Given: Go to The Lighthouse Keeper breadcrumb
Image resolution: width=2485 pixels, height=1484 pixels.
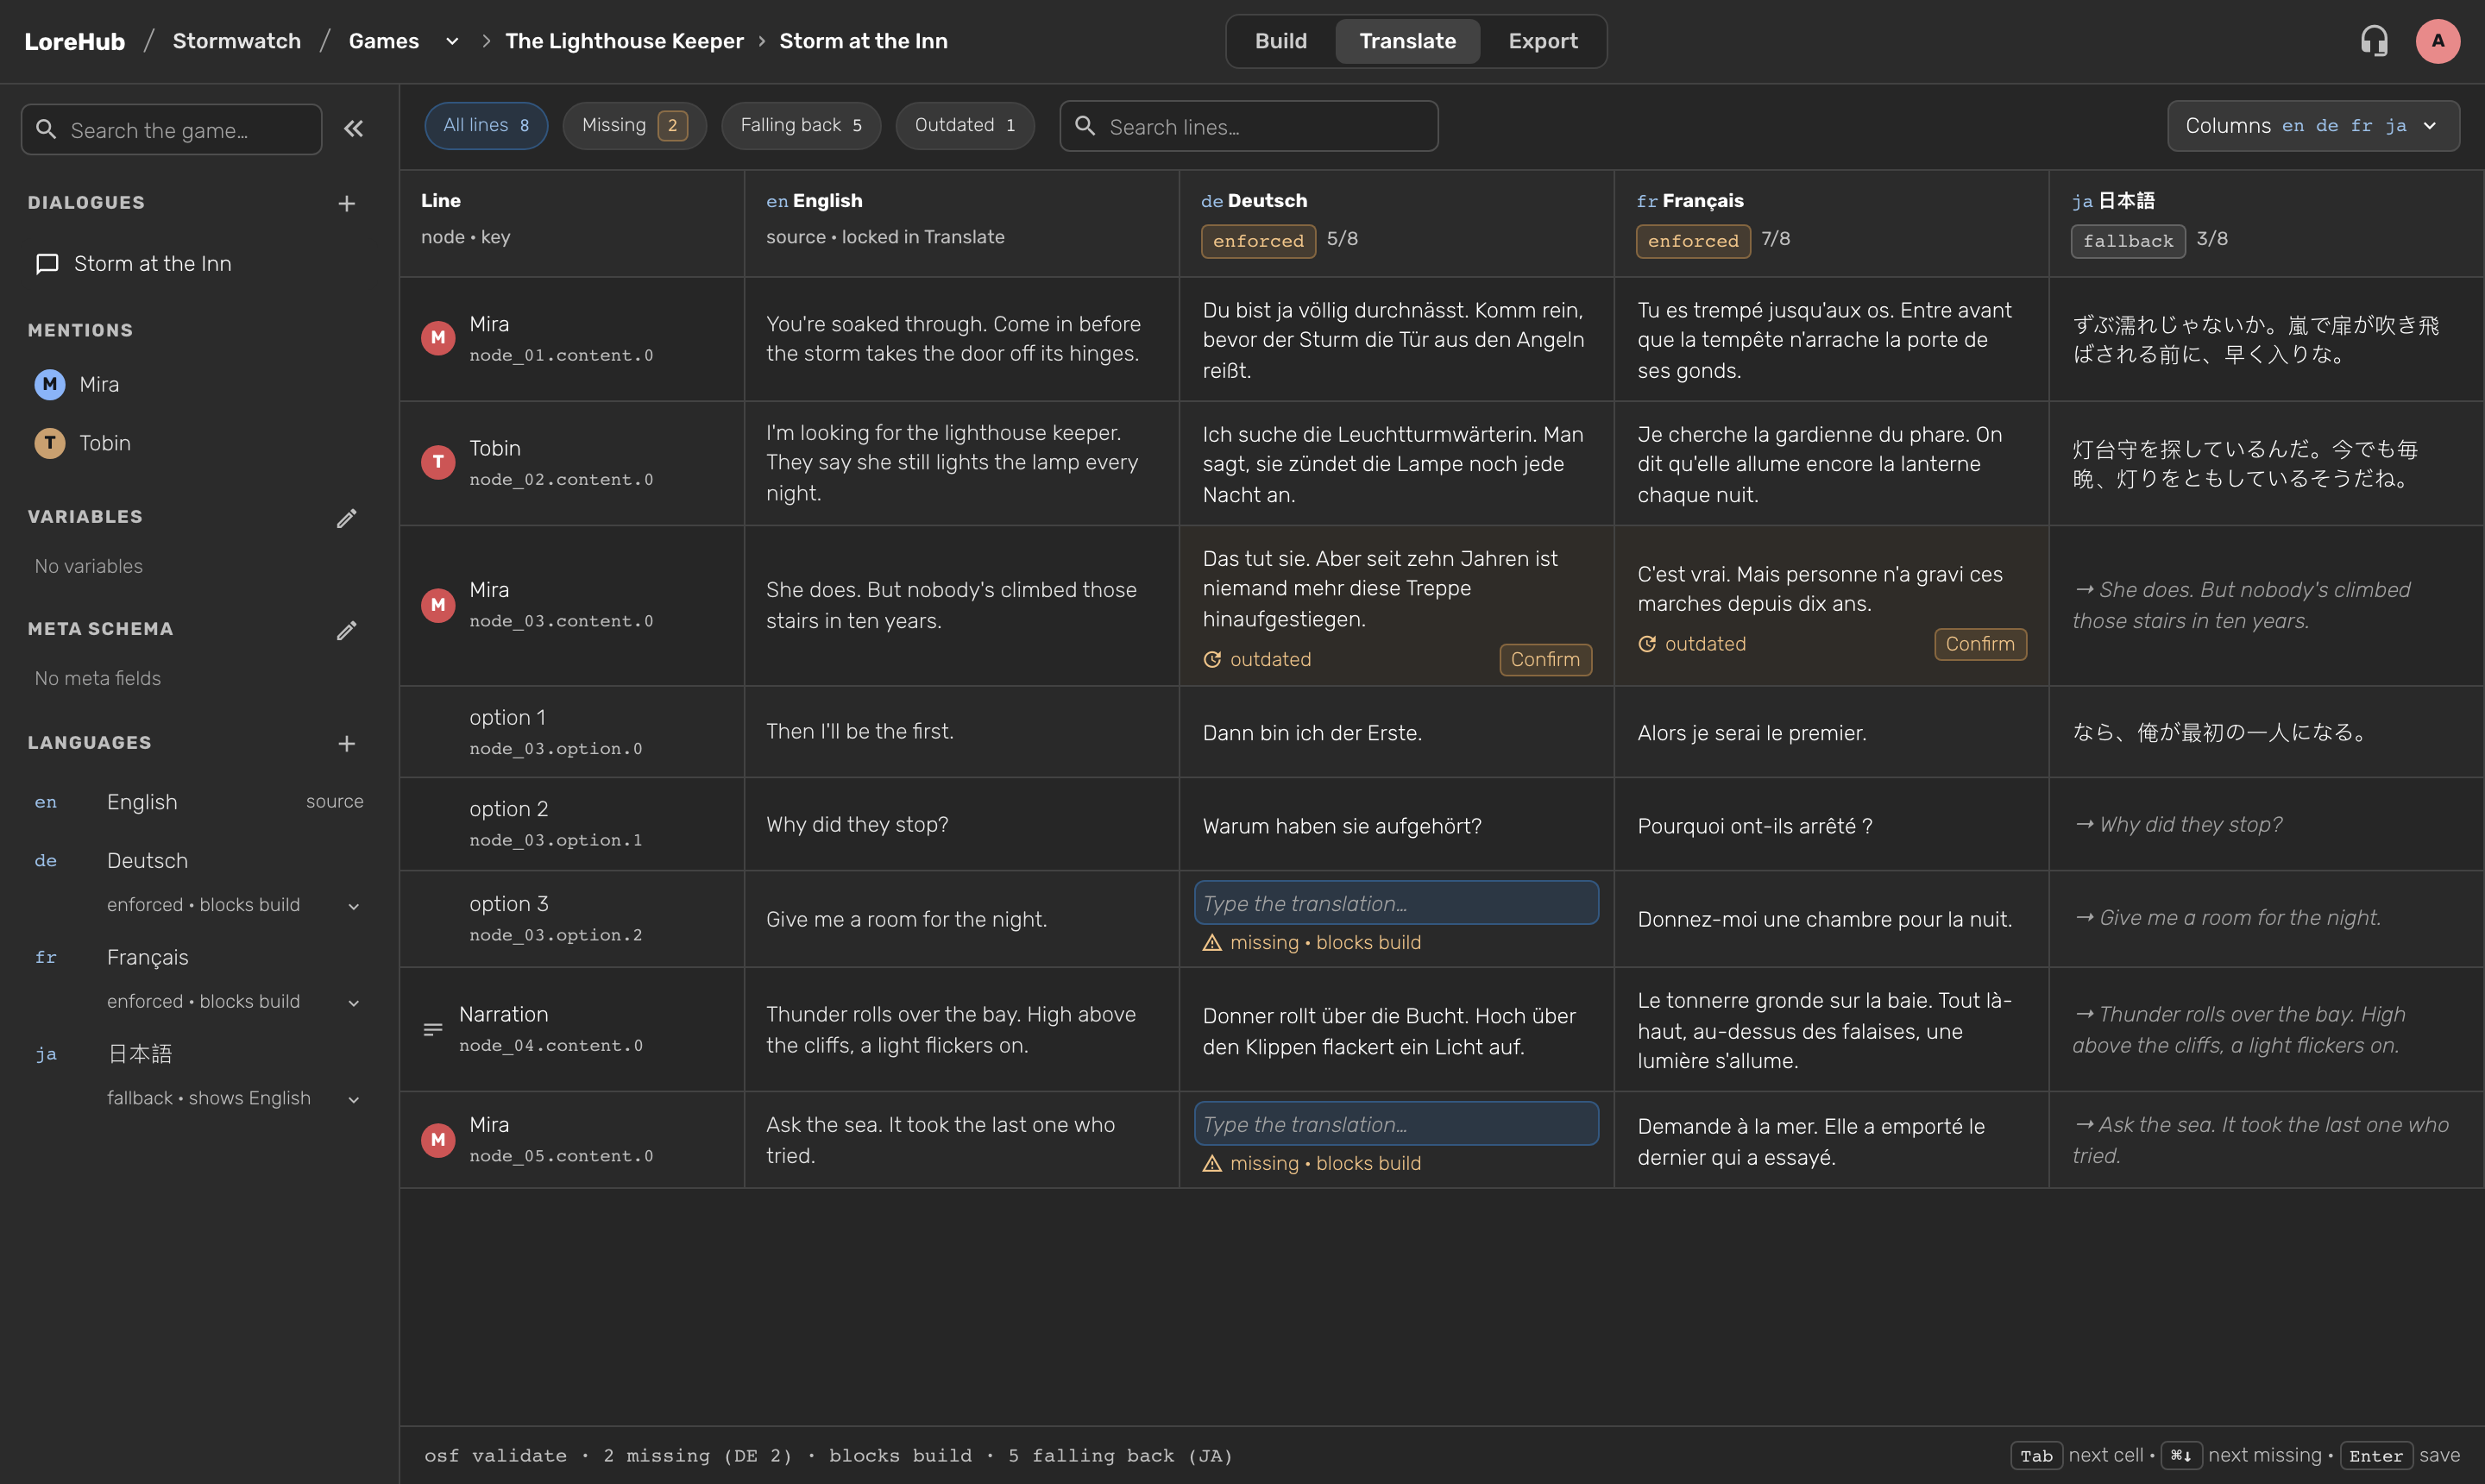Looking at the screenshot, I should pyautogui.click(x=624, y=41).
